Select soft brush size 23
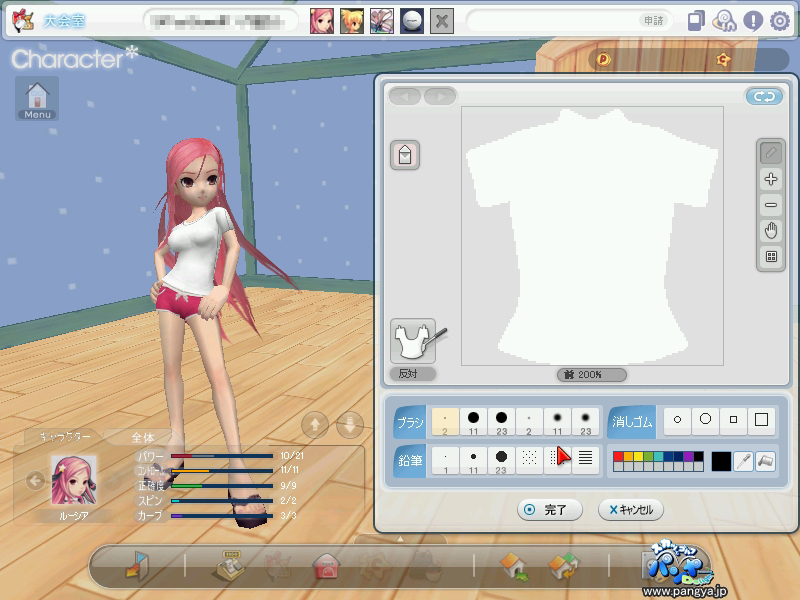The width and height of the screenshot is (800, 600). [x=585, y=421]
